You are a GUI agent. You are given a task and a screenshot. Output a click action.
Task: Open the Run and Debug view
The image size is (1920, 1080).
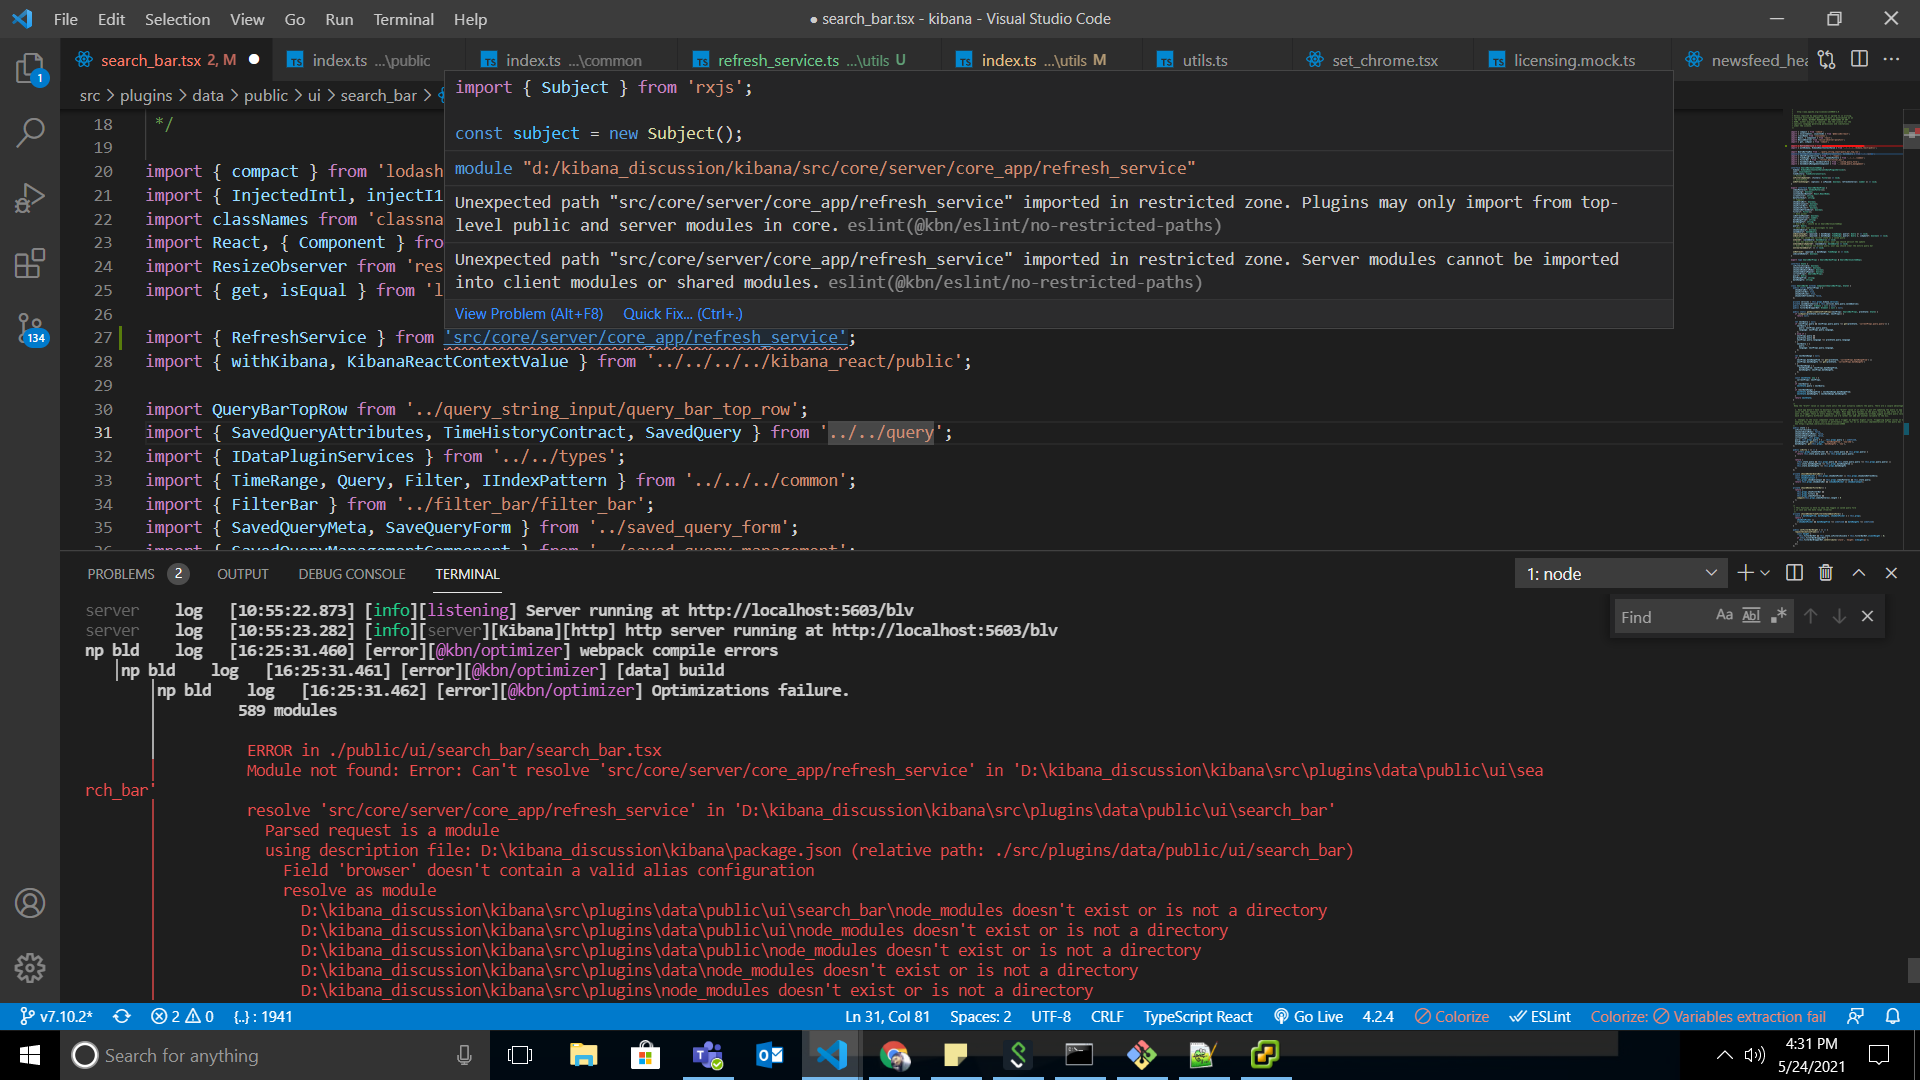30,198
